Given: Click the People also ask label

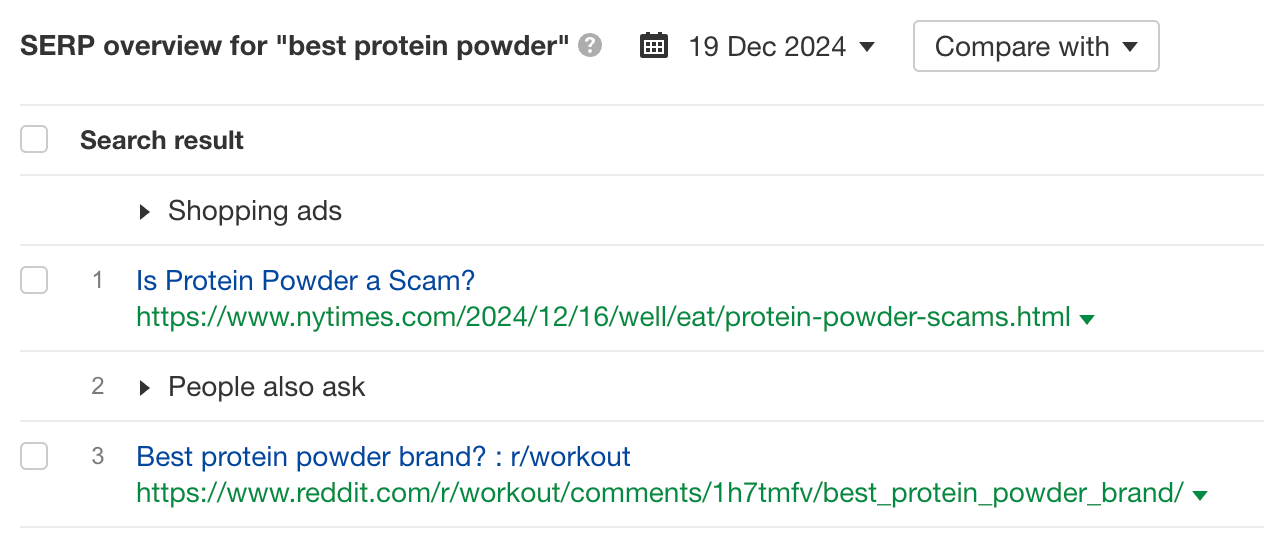Looking at the screenshot, I should point(266,387).
